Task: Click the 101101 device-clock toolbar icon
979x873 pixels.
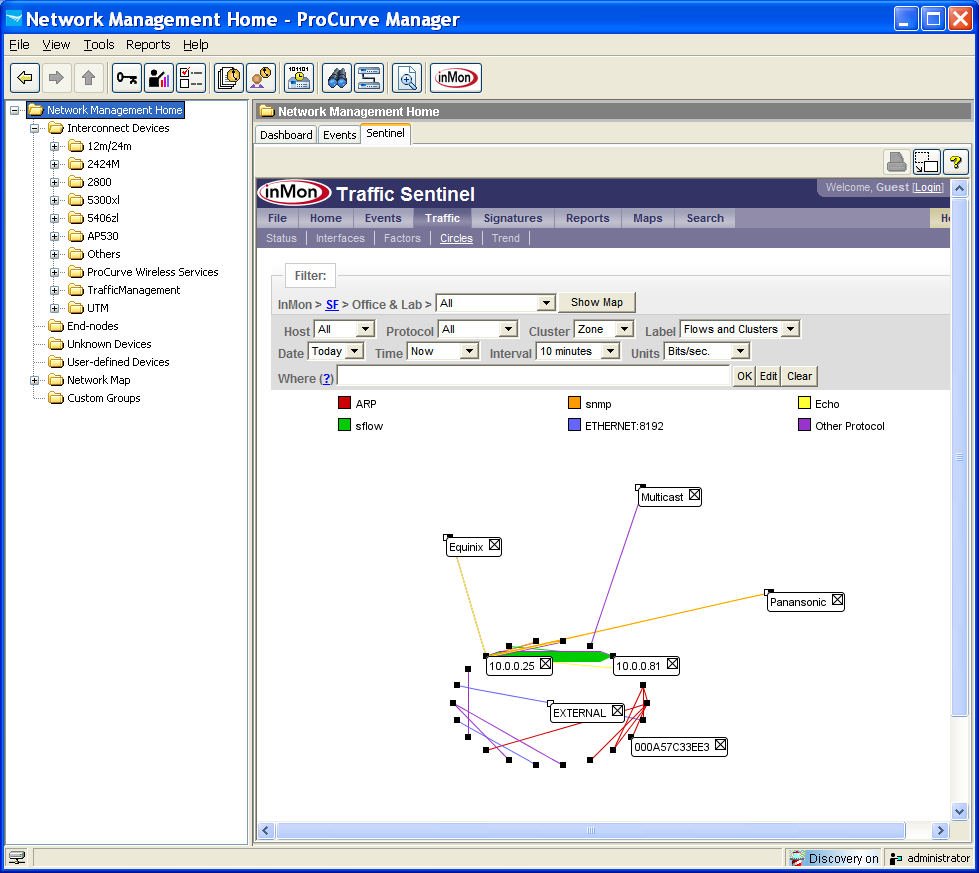Action: click(299, 78)
